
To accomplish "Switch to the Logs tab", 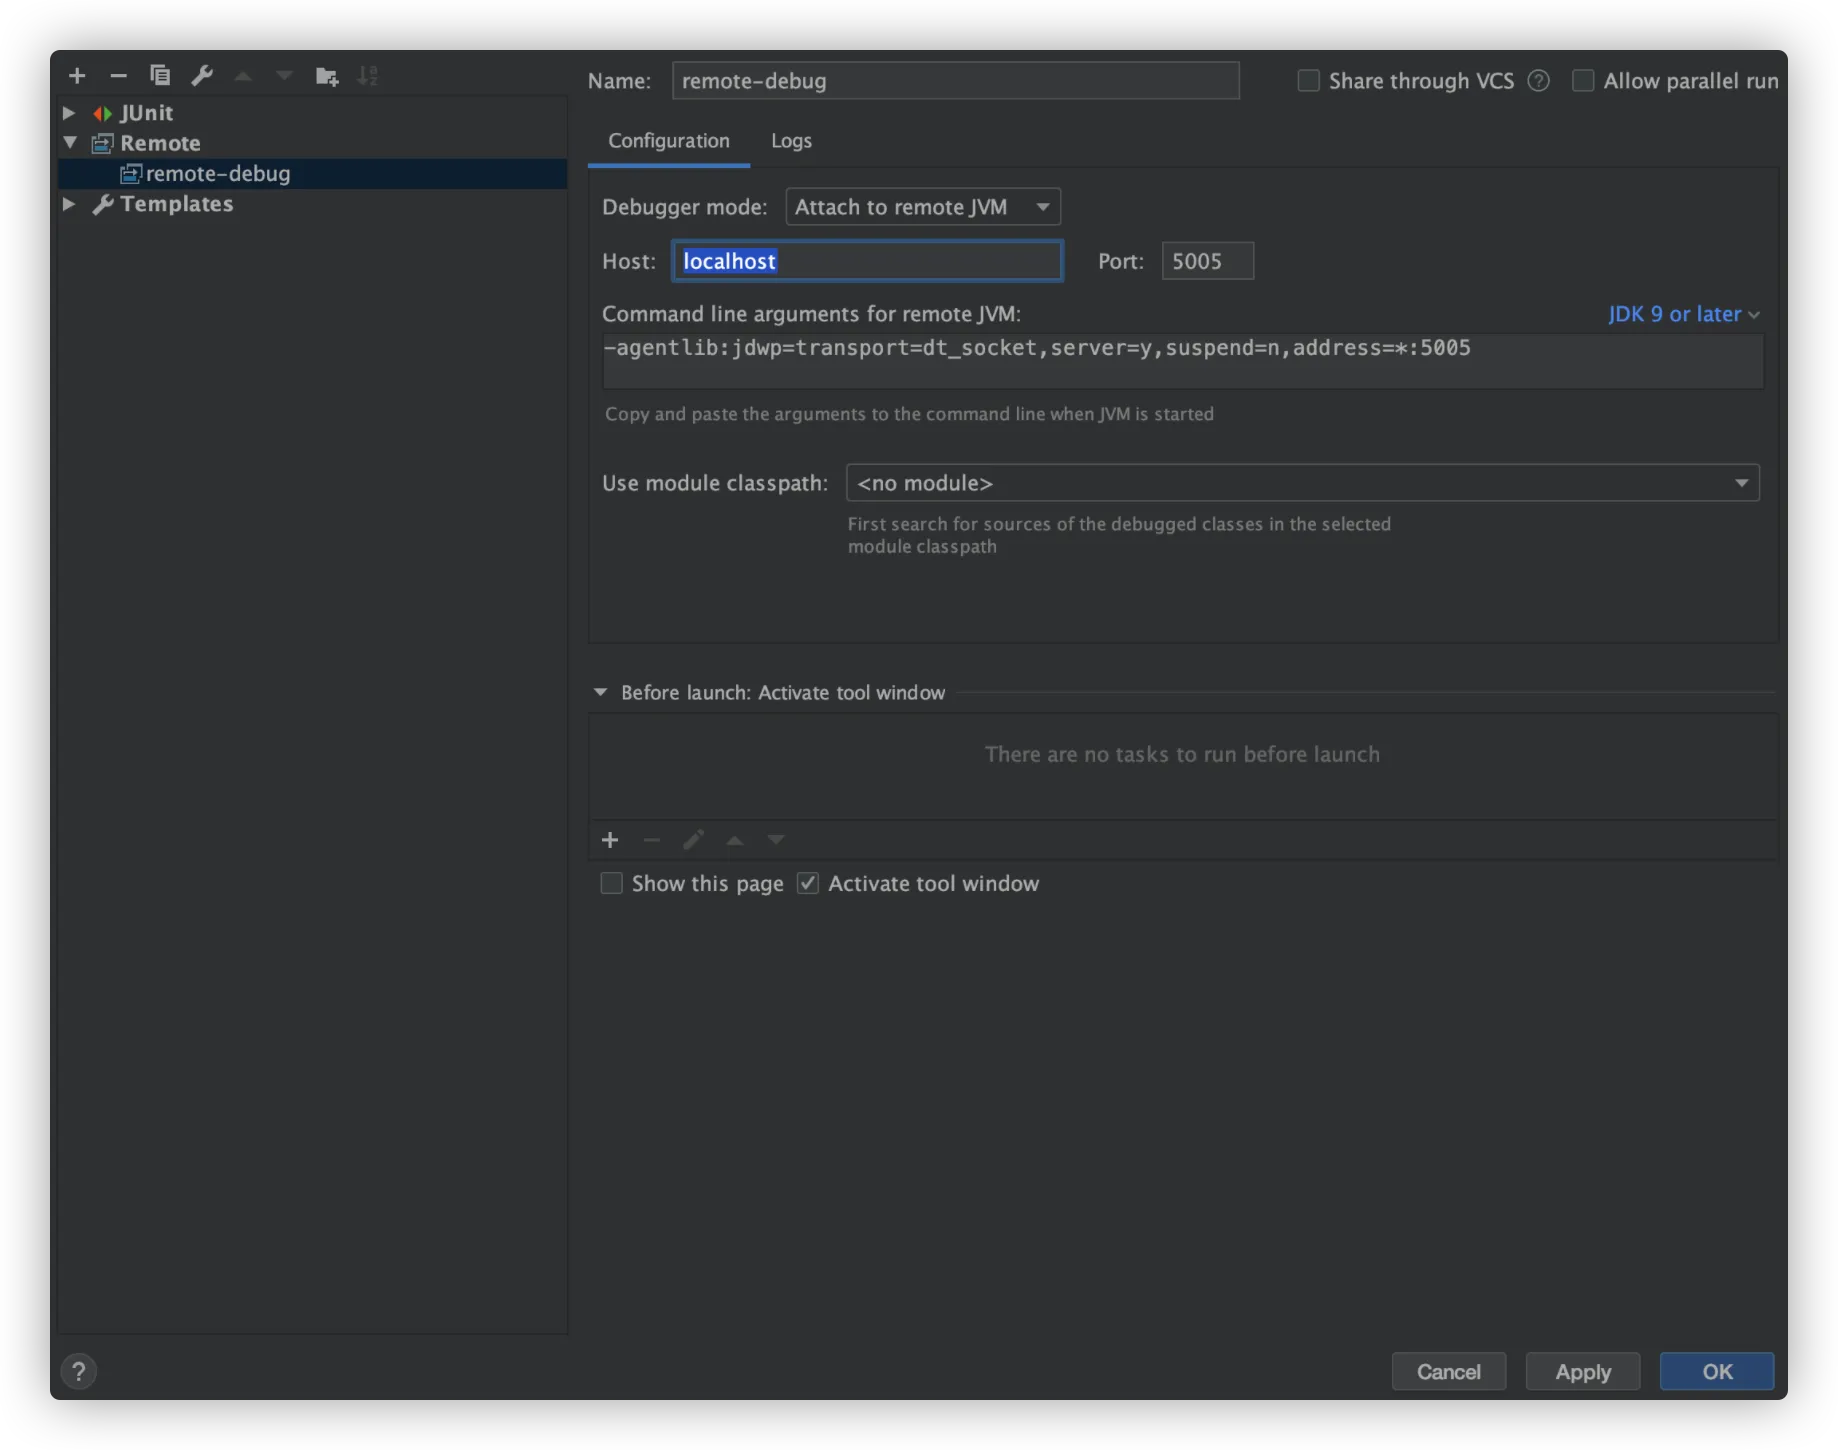I will pos(791,141).
